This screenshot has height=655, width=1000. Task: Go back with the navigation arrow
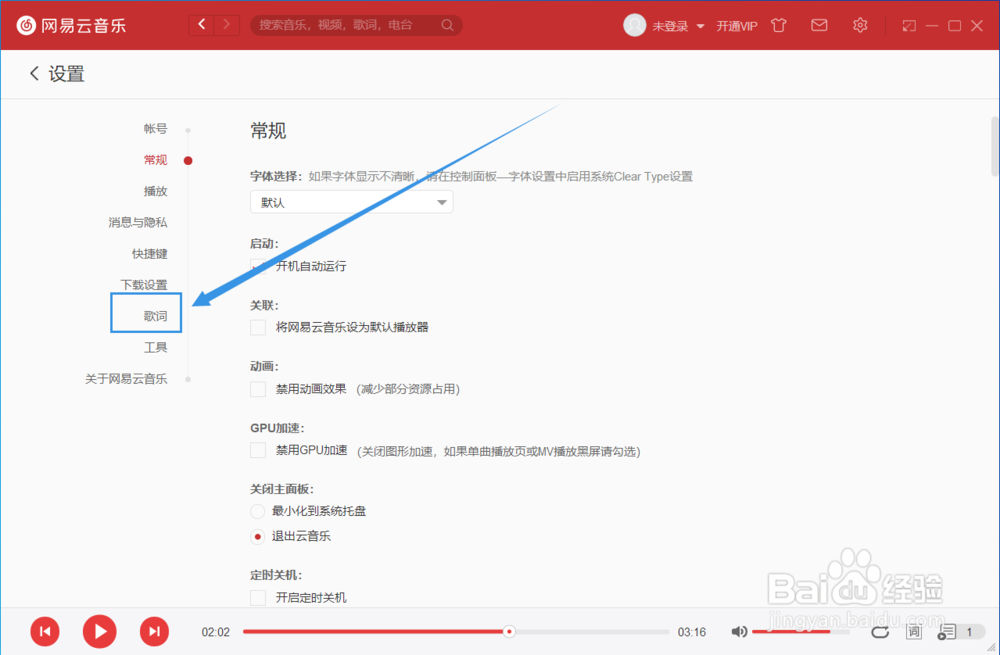pyautogui.click(x=202, y=25)
